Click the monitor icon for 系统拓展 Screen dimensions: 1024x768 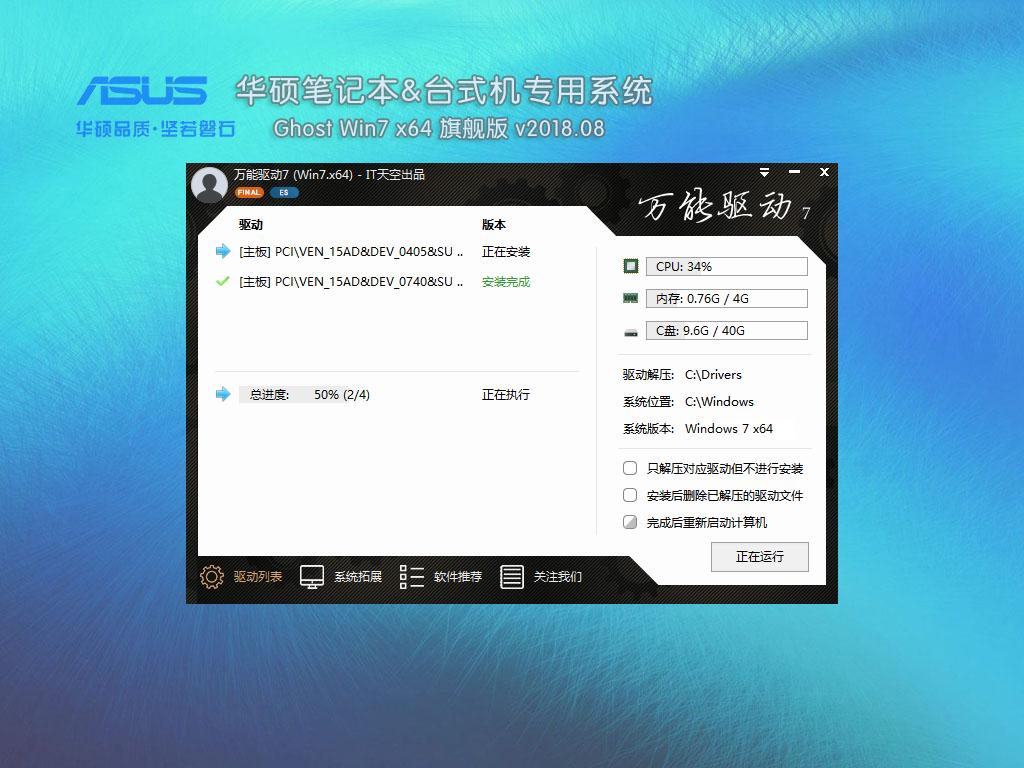tap(312, 577)
